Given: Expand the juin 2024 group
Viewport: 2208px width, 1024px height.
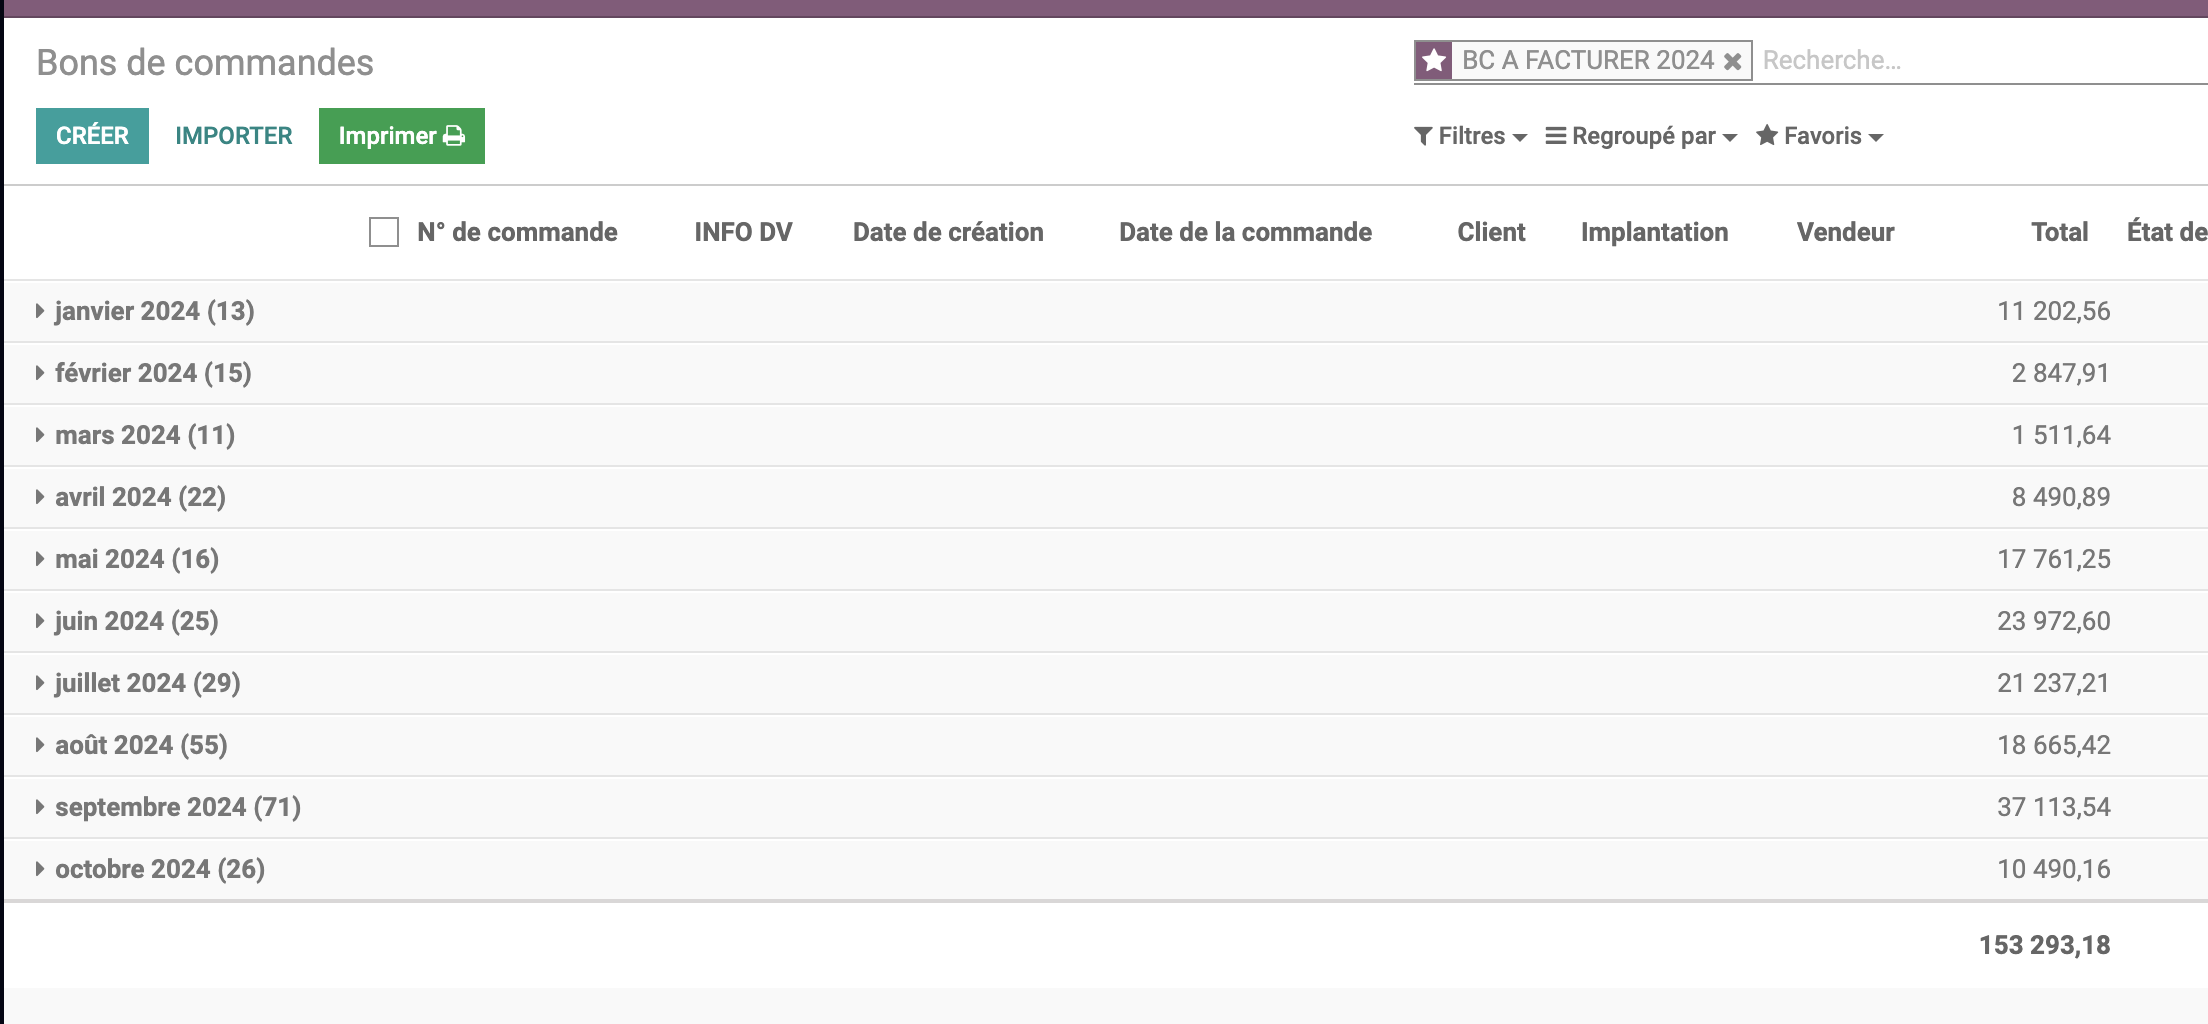Looking at the screenshot, I should [136, 621].
